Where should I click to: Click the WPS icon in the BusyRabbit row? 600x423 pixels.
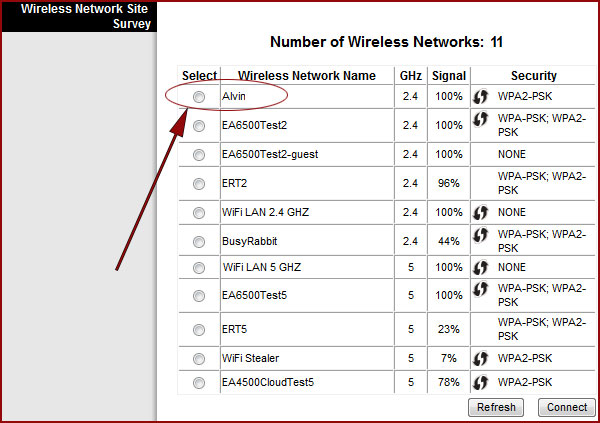pyautogui.click(x=480, y=236)
